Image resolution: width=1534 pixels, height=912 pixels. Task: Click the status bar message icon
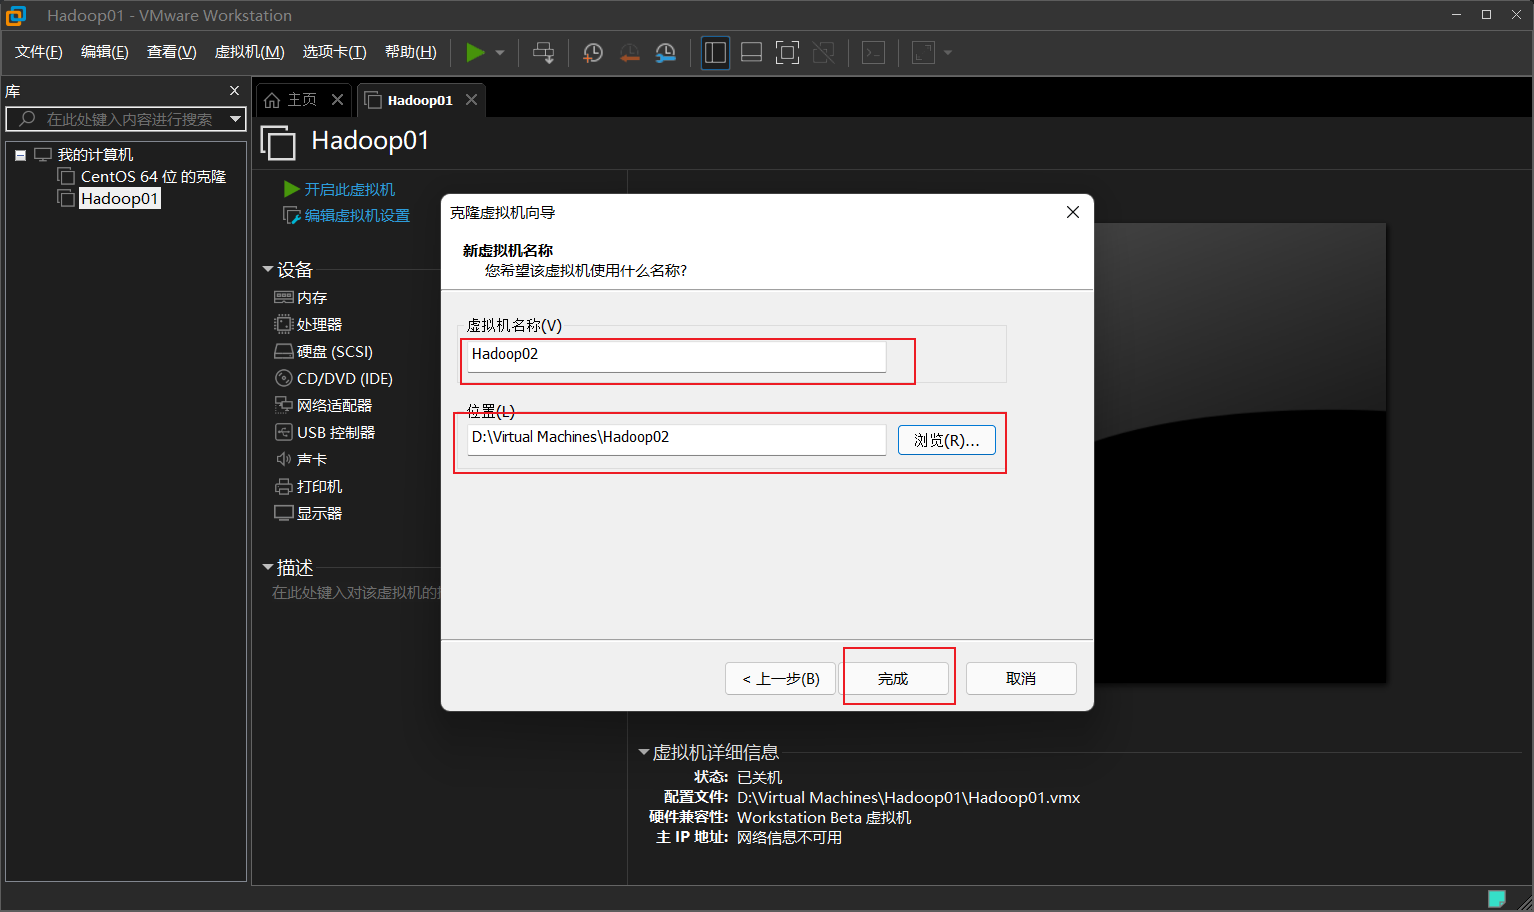click(x=1497, y=898)
